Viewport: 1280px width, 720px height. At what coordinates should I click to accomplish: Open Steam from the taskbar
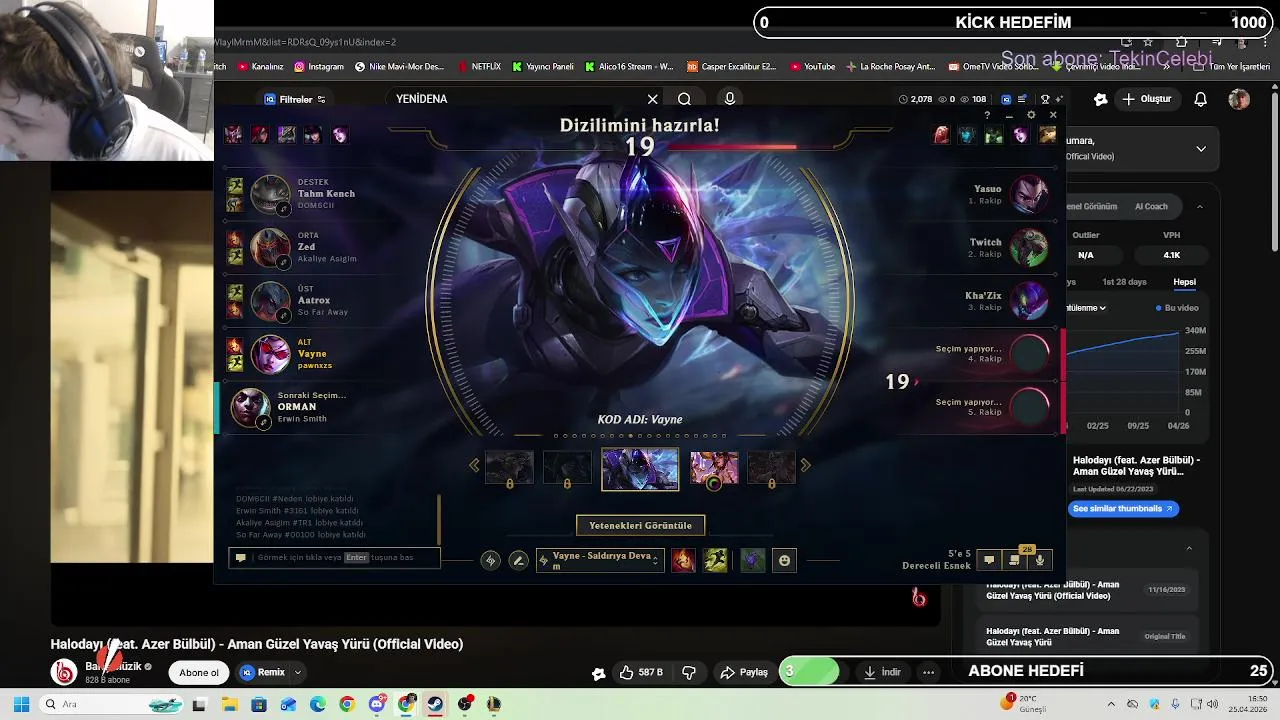pos(435,704)
